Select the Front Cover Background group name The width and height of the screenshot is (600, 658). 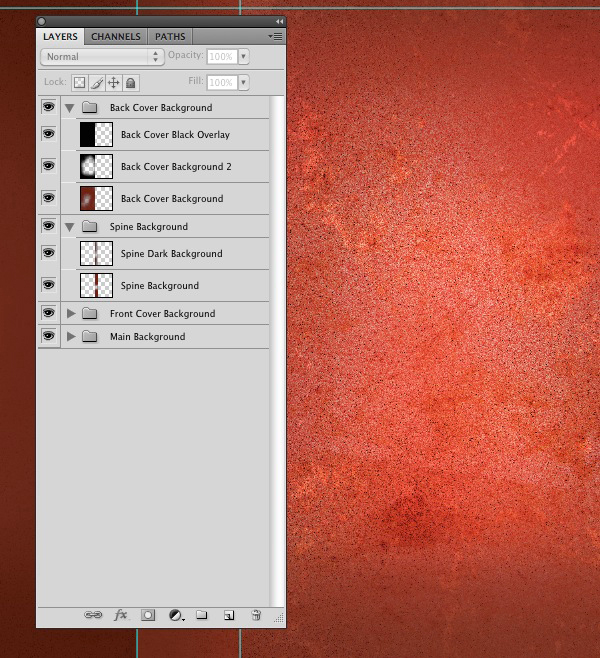[x=162, y=313]
